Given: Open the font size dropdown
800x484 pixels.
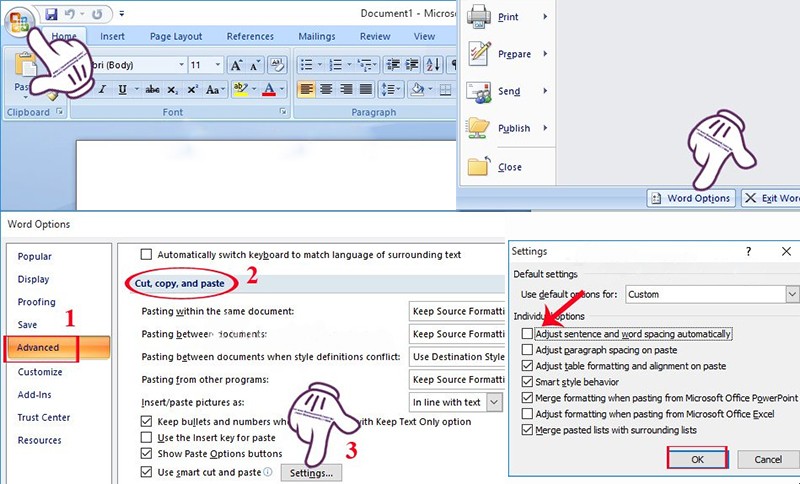Looking at the screenshot, I should [220, 65].
